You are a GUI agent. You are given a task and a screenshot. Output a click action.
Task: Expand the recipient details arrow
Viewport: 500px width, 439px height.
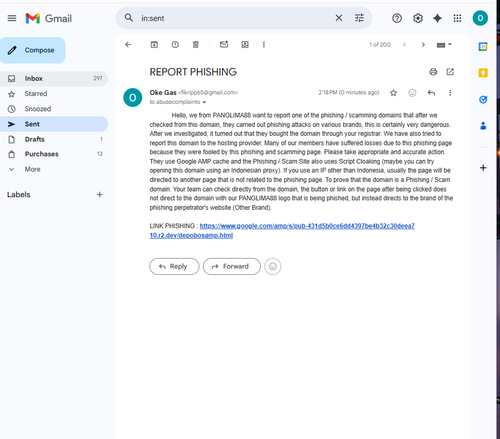[204, 102]
